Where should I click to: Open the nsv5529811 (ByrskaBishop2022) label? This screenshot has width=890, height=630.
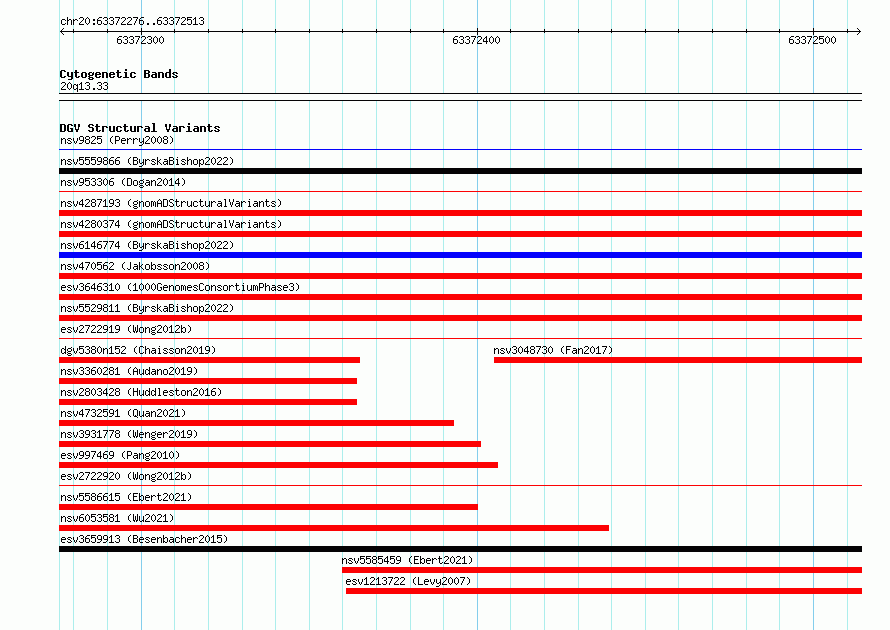[x=147, y=308]
